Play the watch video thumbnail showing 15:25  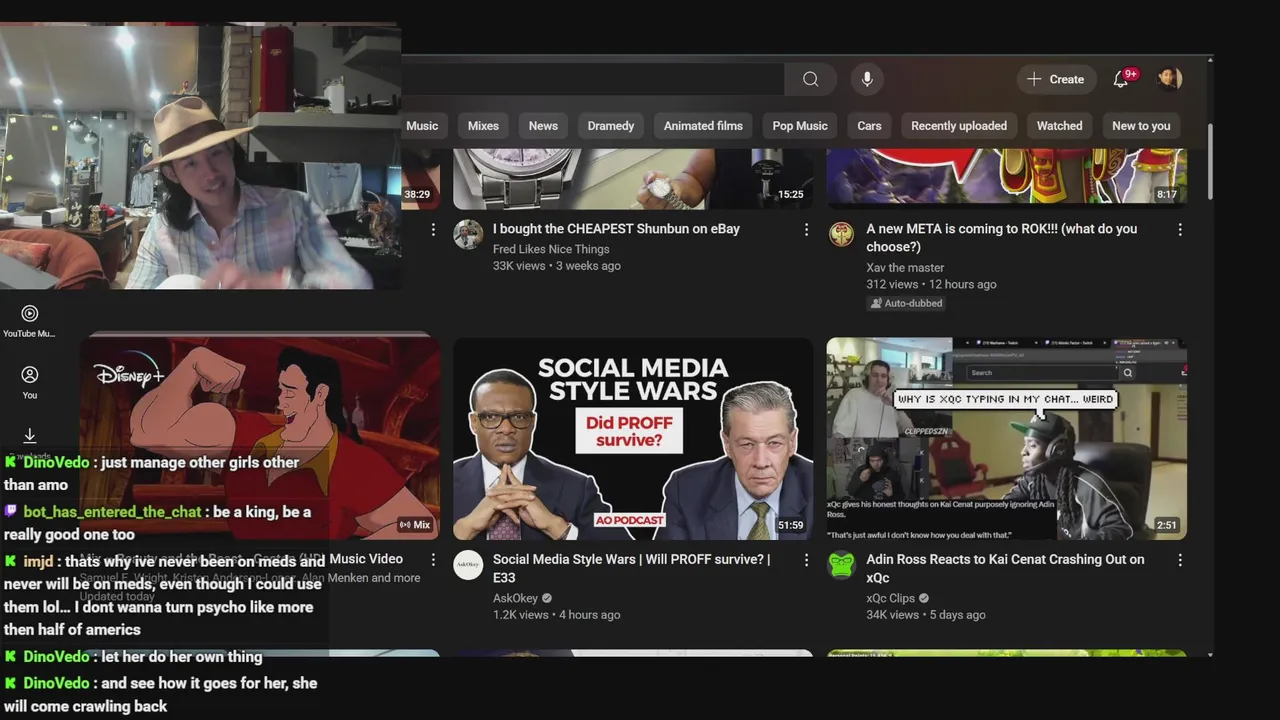click(633, 179)
